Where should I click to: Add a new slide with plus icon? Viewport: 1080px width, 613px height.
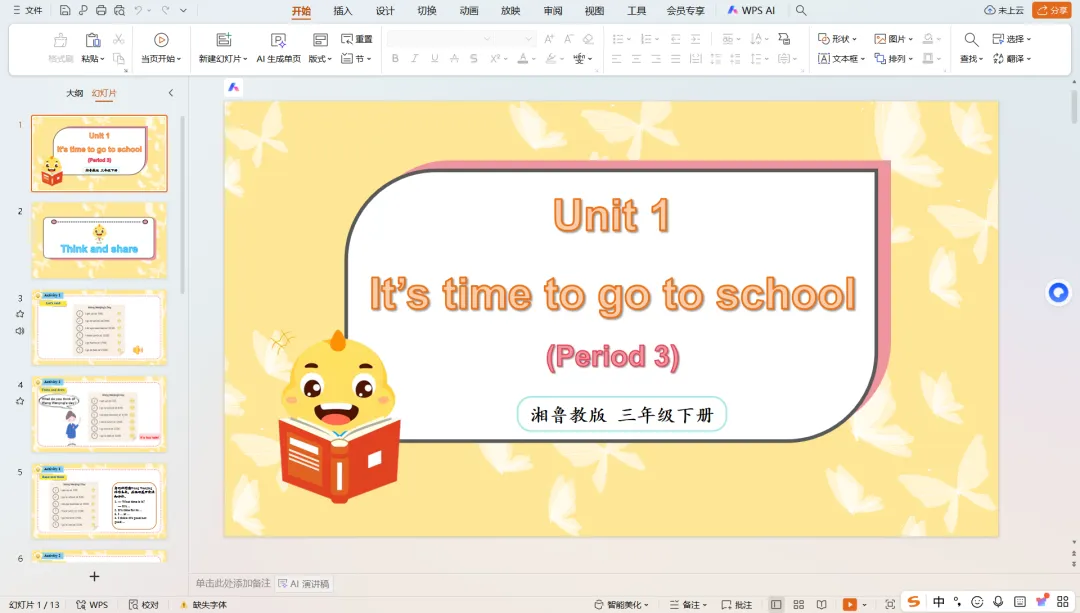(x=94, y=576)
